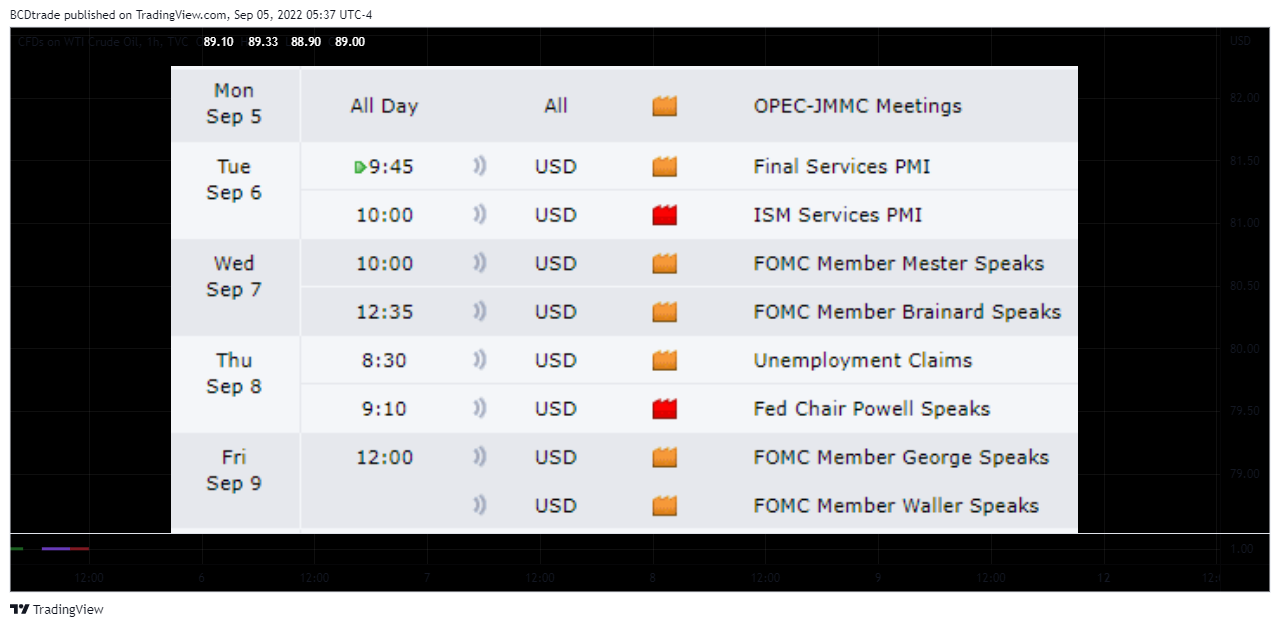Click sound icon for 12:35 Brainard event
The image size is (1280, 627).
tap(480, 312)
